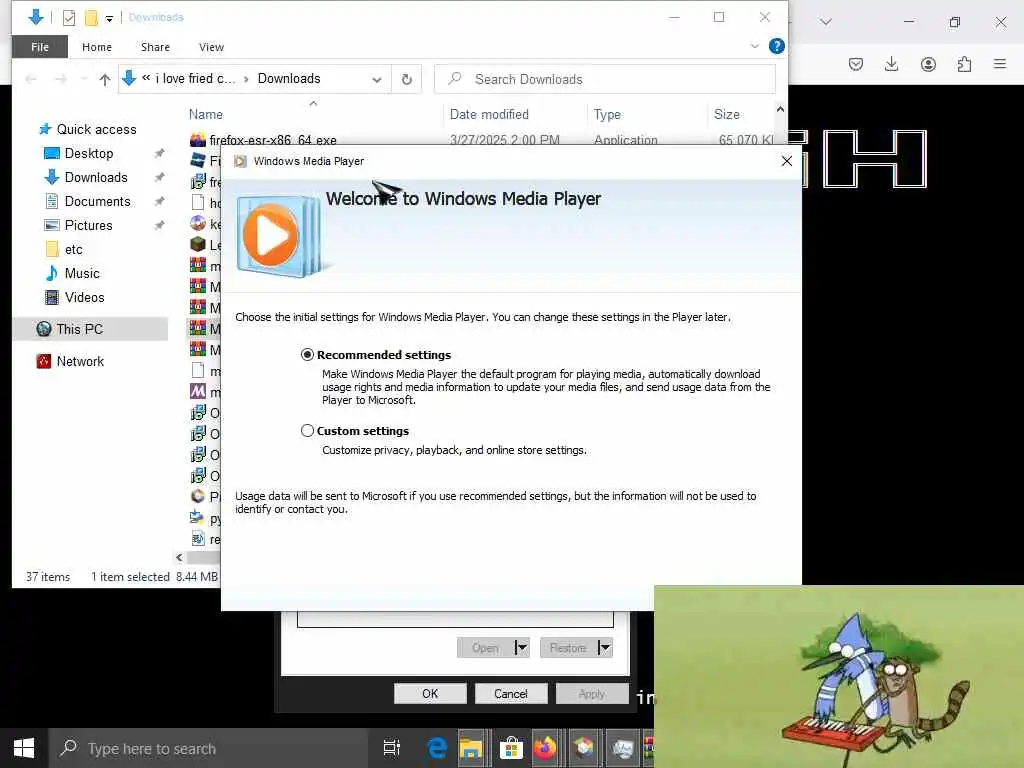Click the Open button in background dialog
Image resolution: width=1024 pixels, height=768 pixels.
coord(485,648)
